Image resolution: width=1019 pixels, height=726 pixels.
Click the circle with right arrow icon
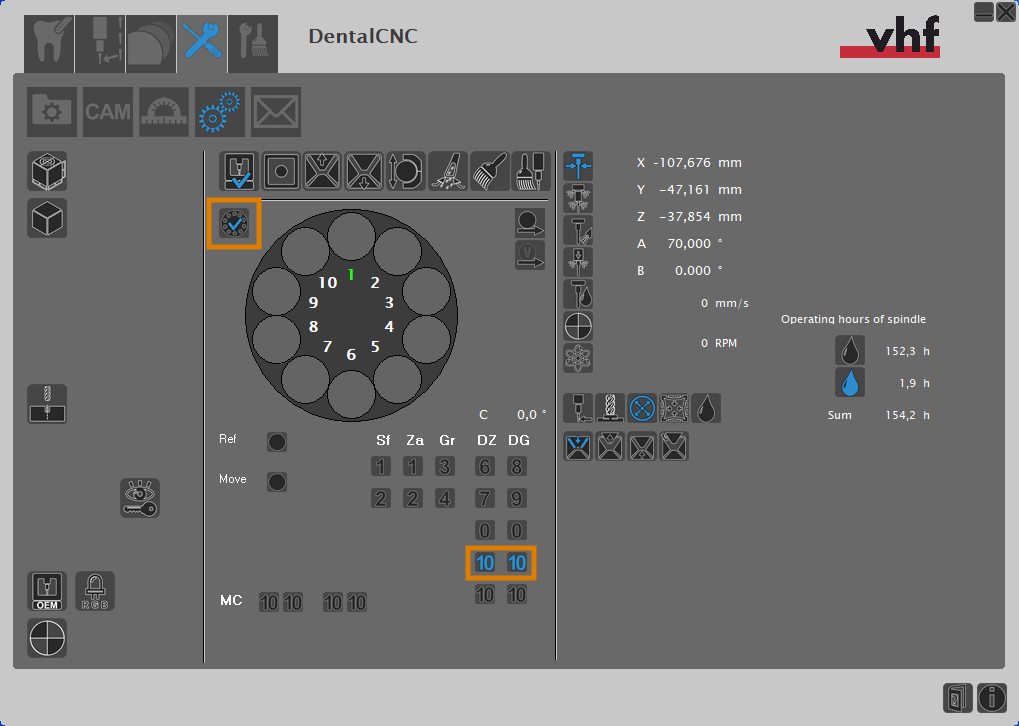coord(530,223)
